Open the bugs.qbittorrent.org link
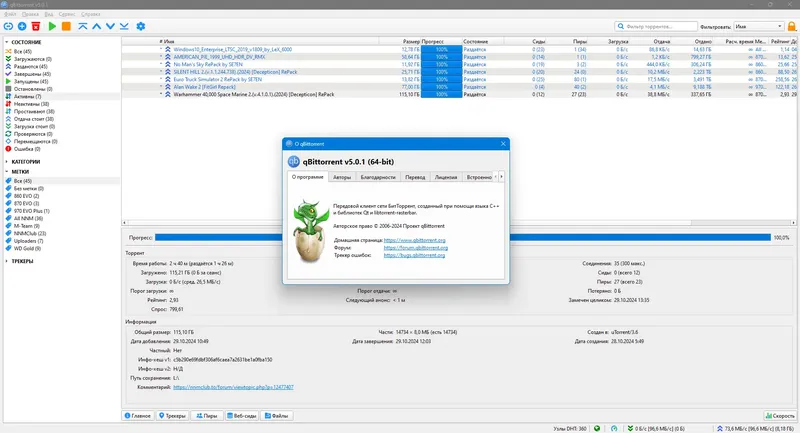The image size is (800, 433). [414, 255]
